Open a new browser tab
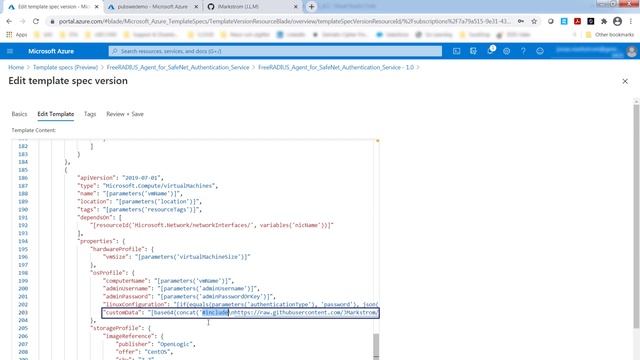The height and width of the screenshot is (360, 640). 311,7
